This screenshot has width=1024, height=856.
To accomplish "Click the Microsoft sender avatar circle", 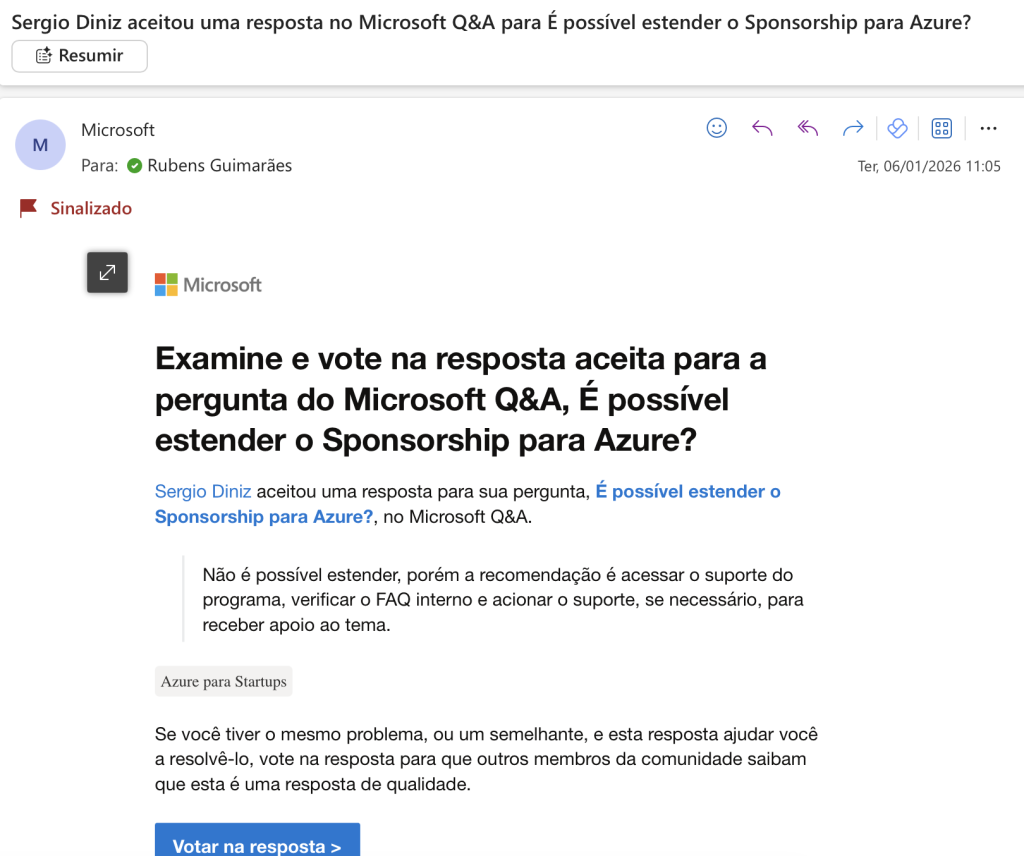I will coord(40,145).
